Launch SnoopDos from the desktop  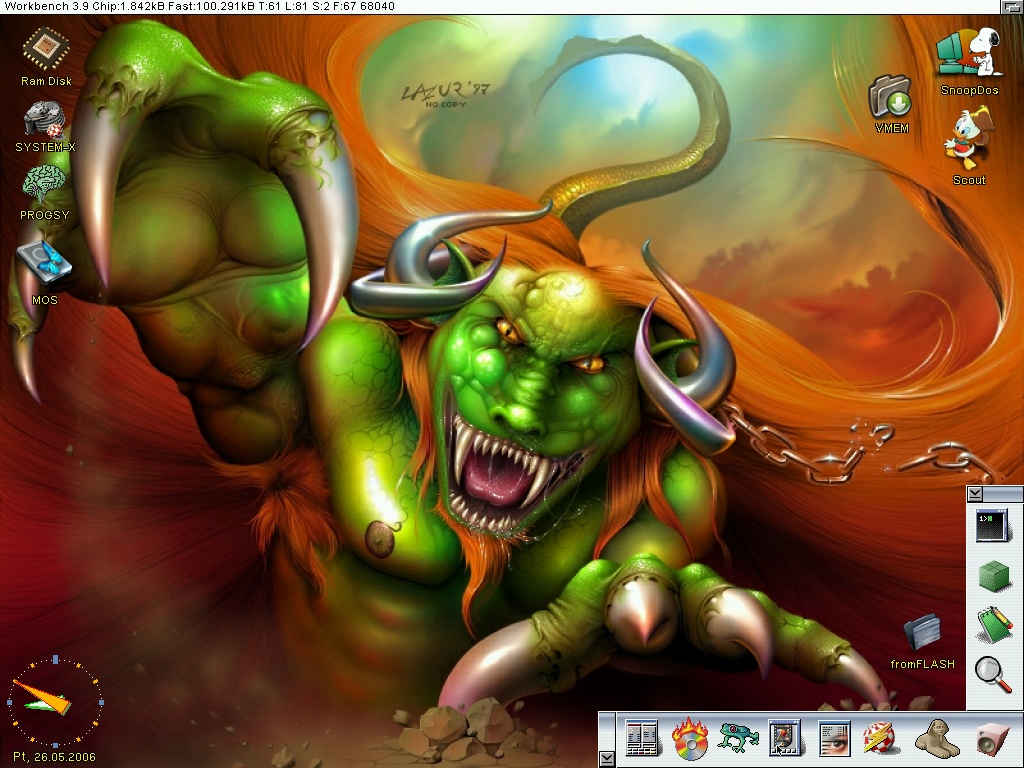click(x=969, y=54)
